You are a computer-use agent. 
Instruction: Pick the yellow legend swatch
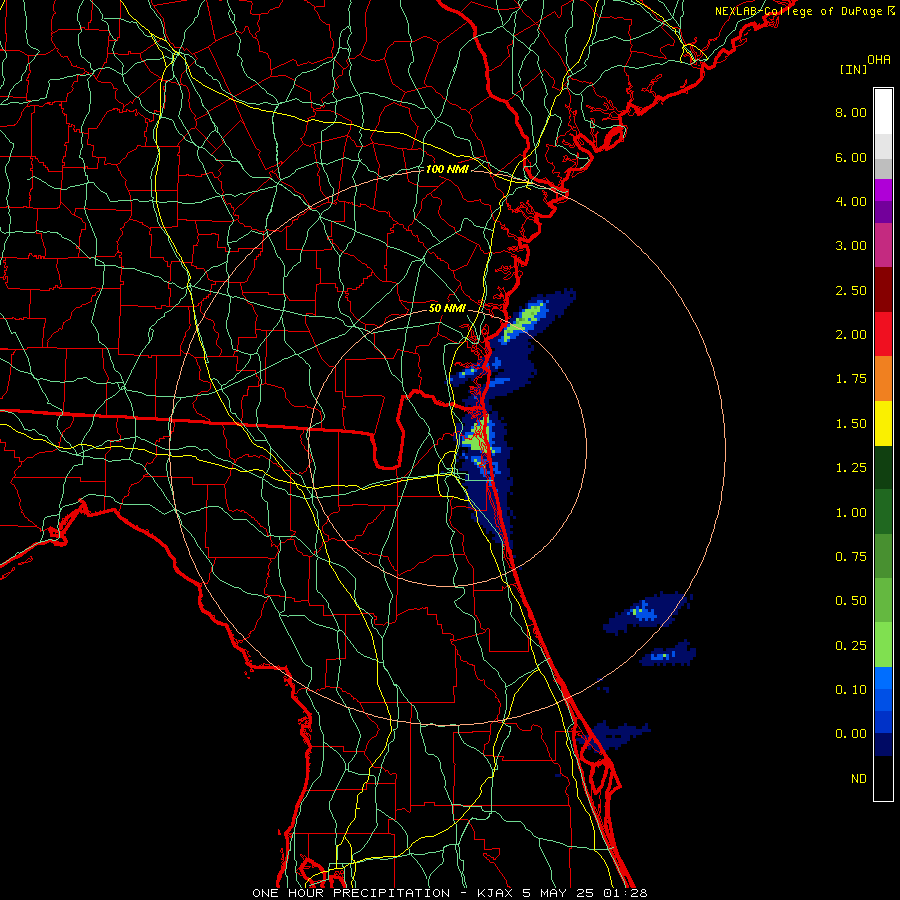[x=883, y=424]
